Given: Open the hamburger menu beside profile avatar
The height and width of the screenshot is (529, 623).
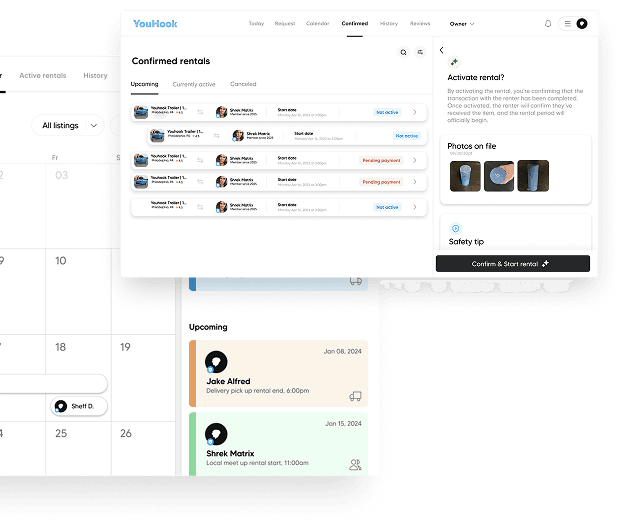Looking at the screenshot, I should coord(567,24).
